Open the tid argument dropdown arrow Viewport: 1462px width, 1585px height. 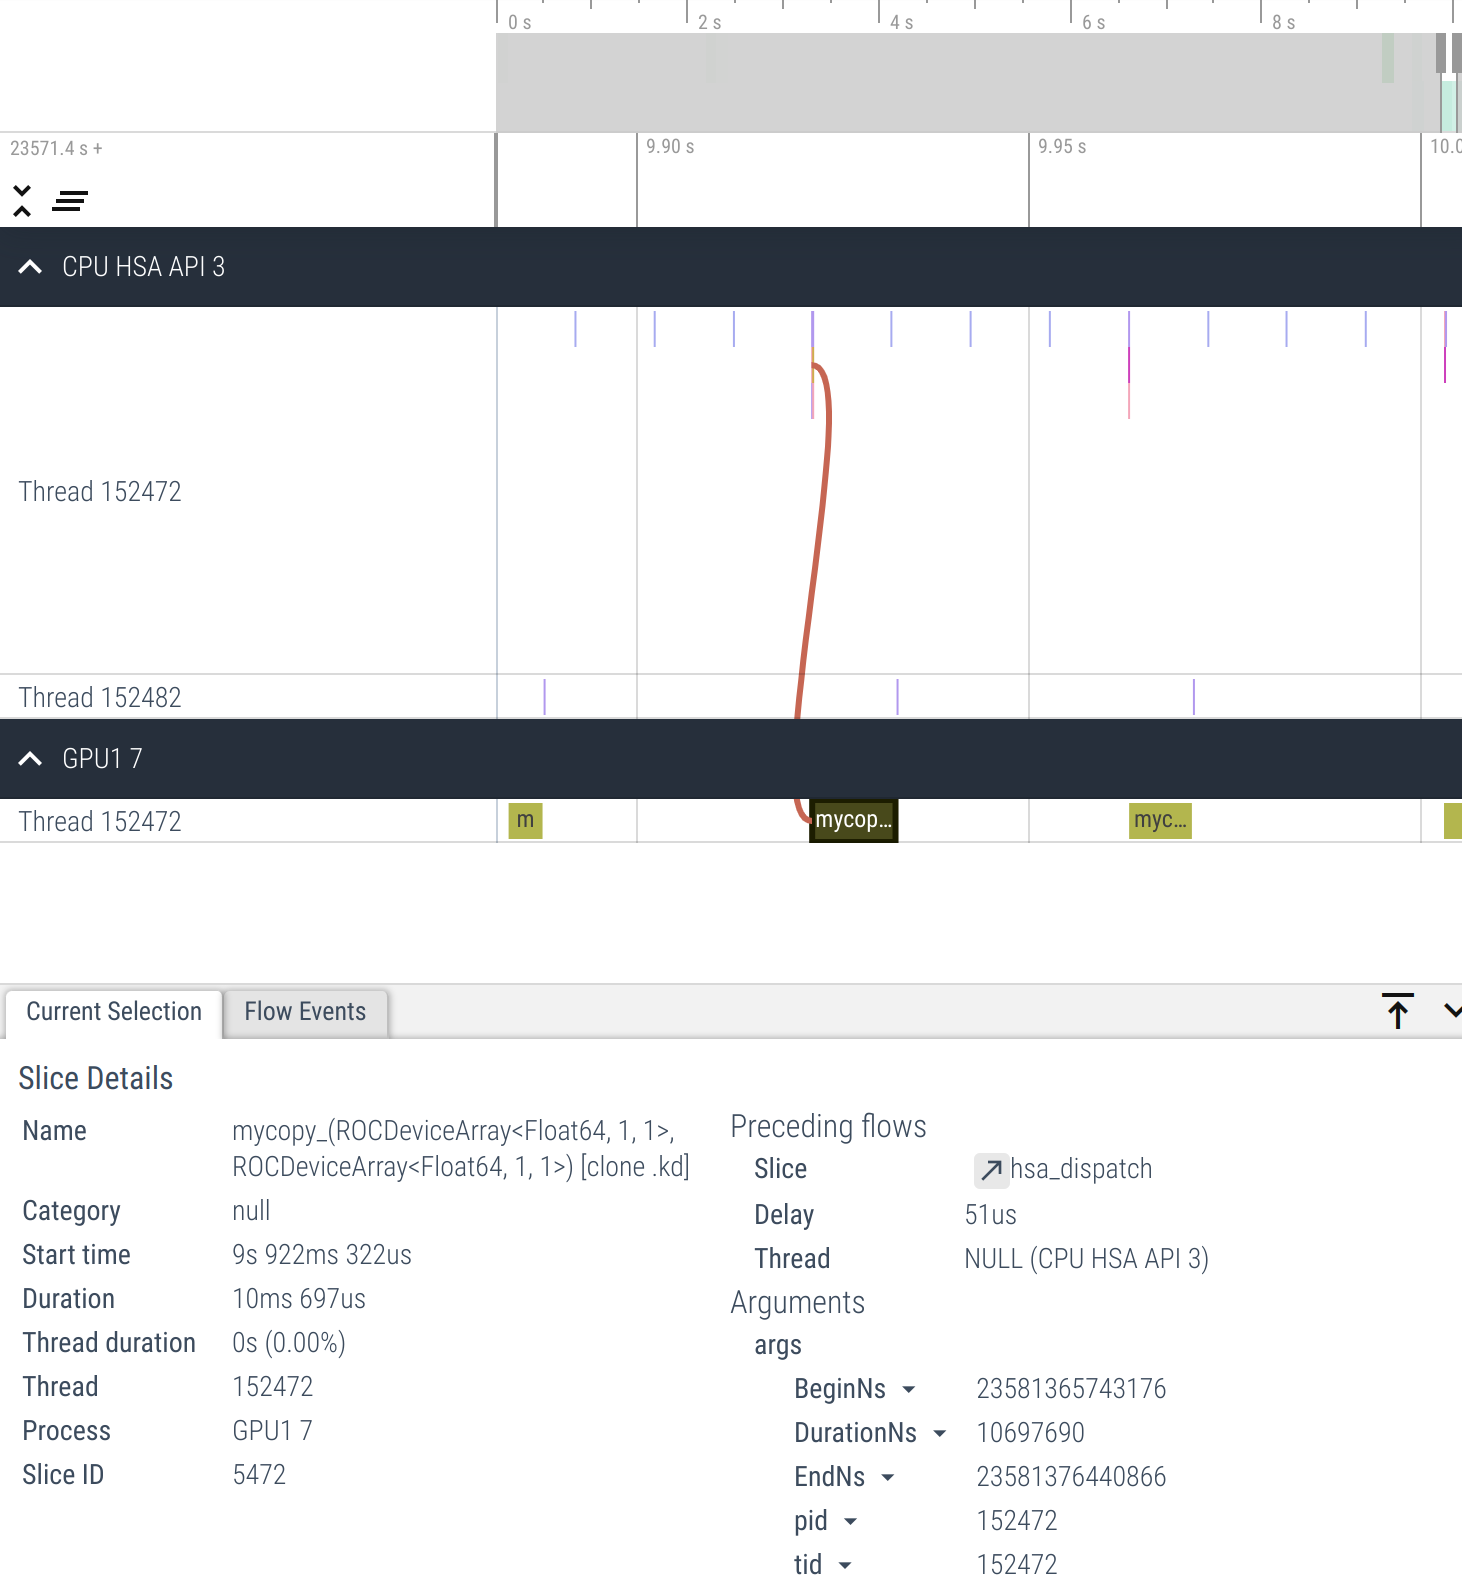[x=845, y=1565]
